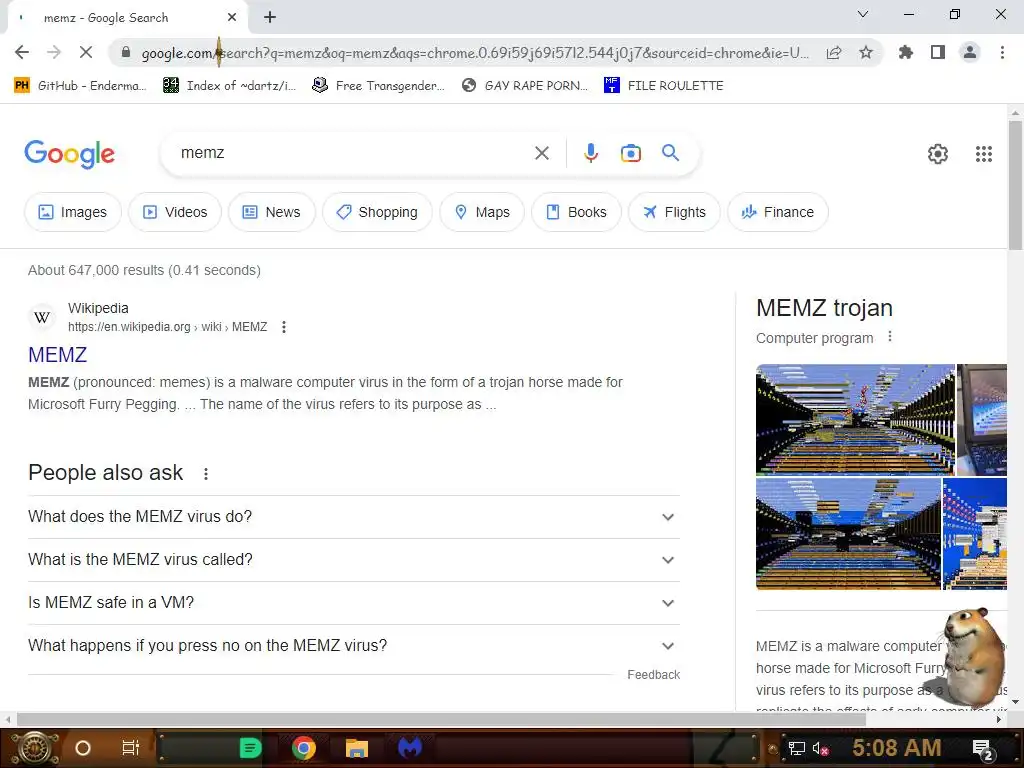This screenshot has width=1024, height=768.
Task: Click the vertical page scrollbar
Action: 1015,185
